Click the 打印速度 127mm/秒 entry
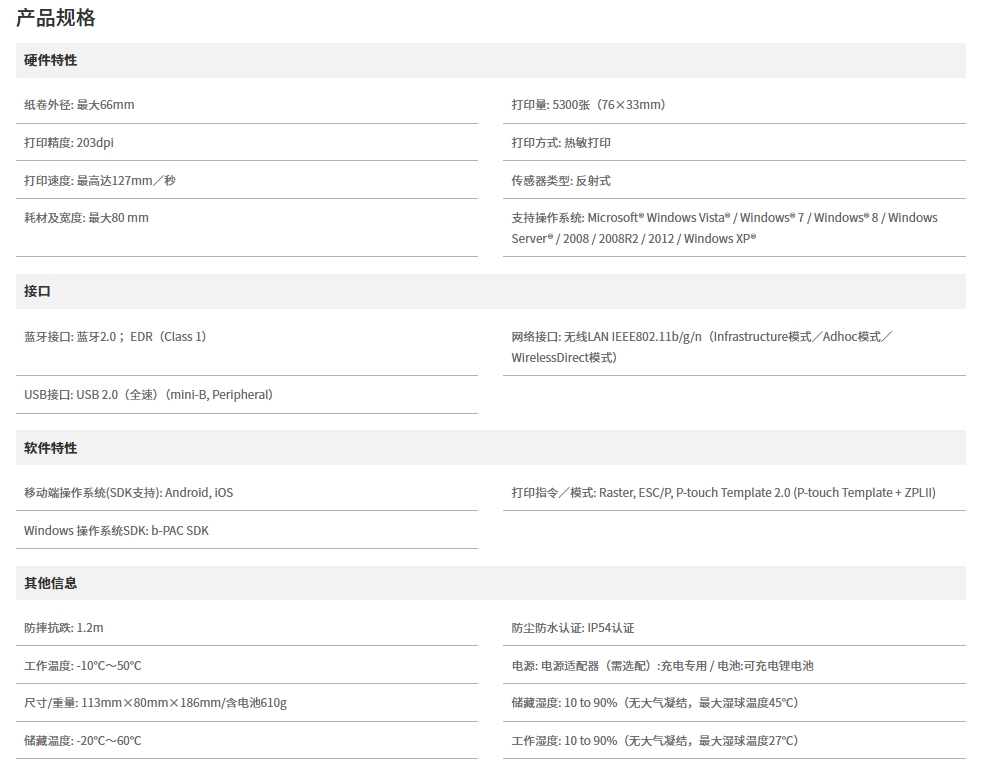Image resolution: width=982 pixels, height=771 pixels. coord(100,181)
